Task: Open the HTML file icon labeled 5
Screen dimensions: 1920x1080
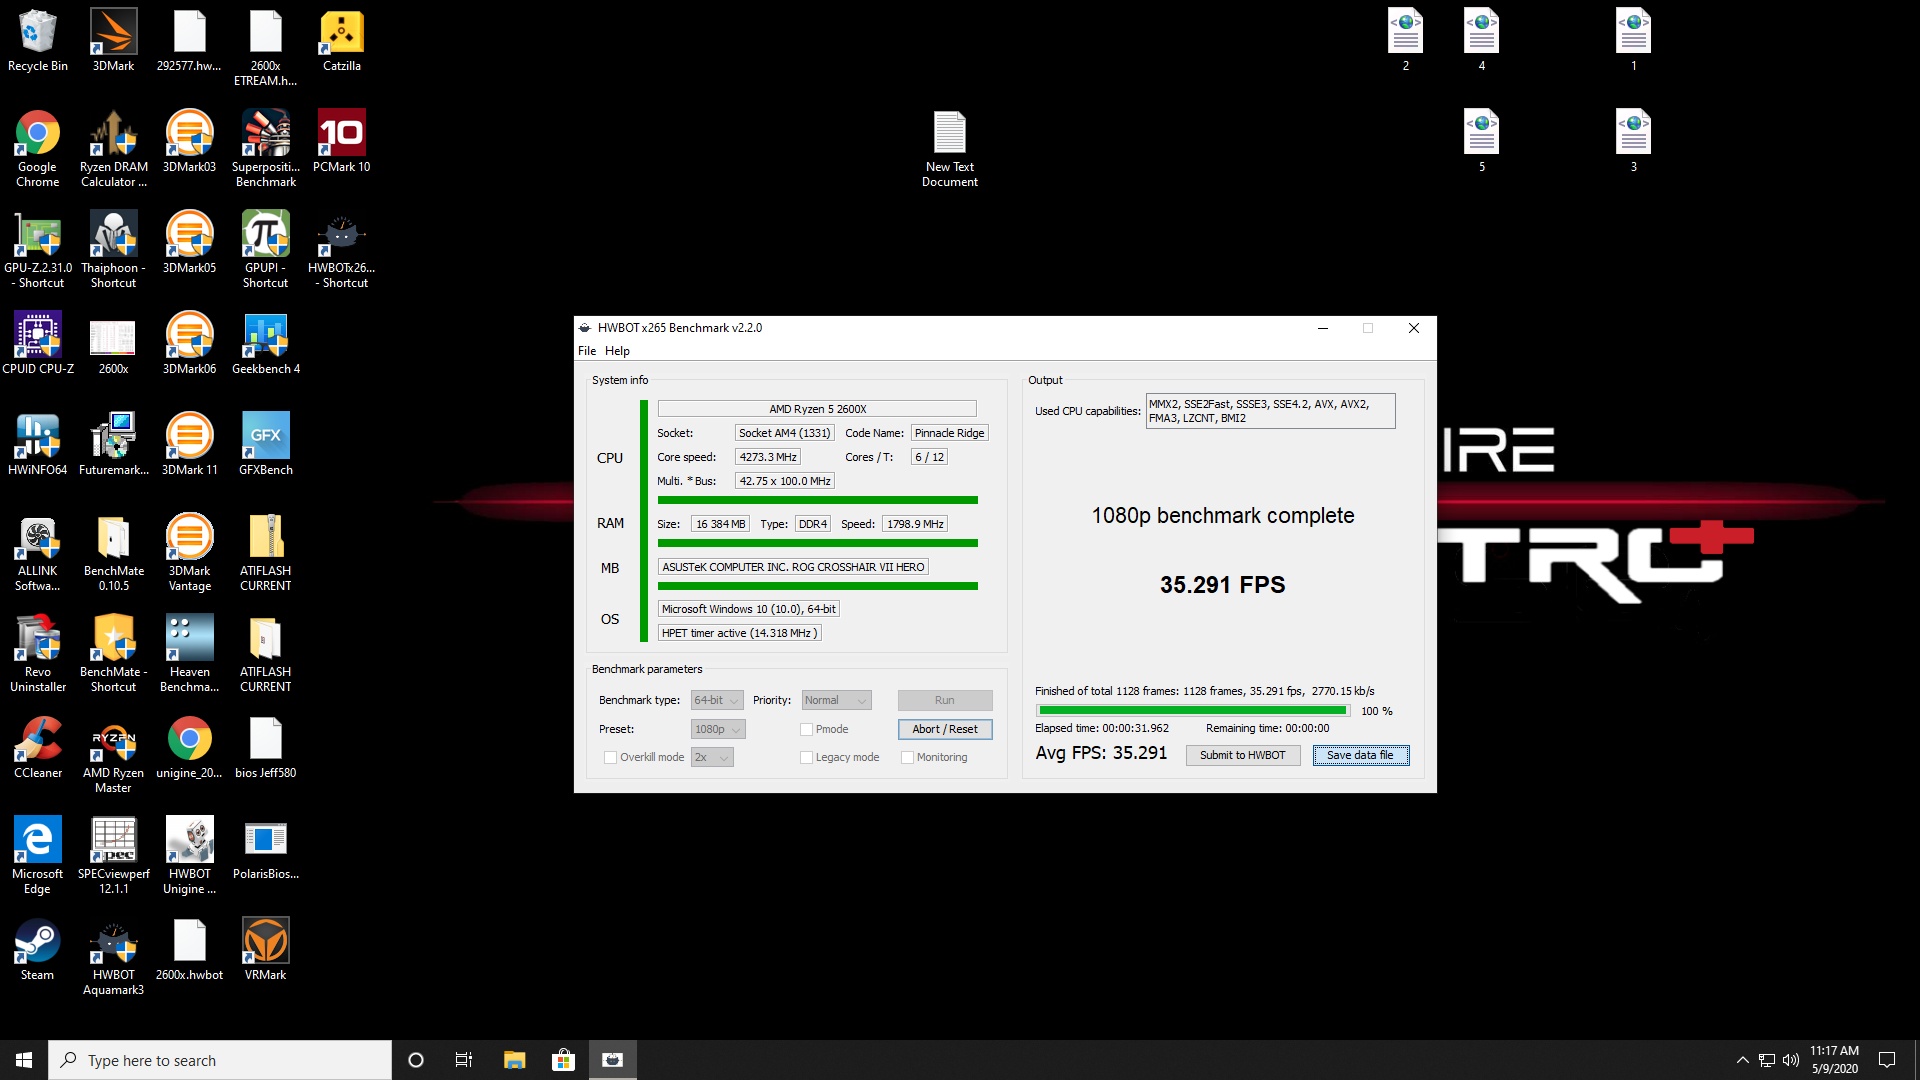Action: pyautogui.click(x=1481, y=142)
